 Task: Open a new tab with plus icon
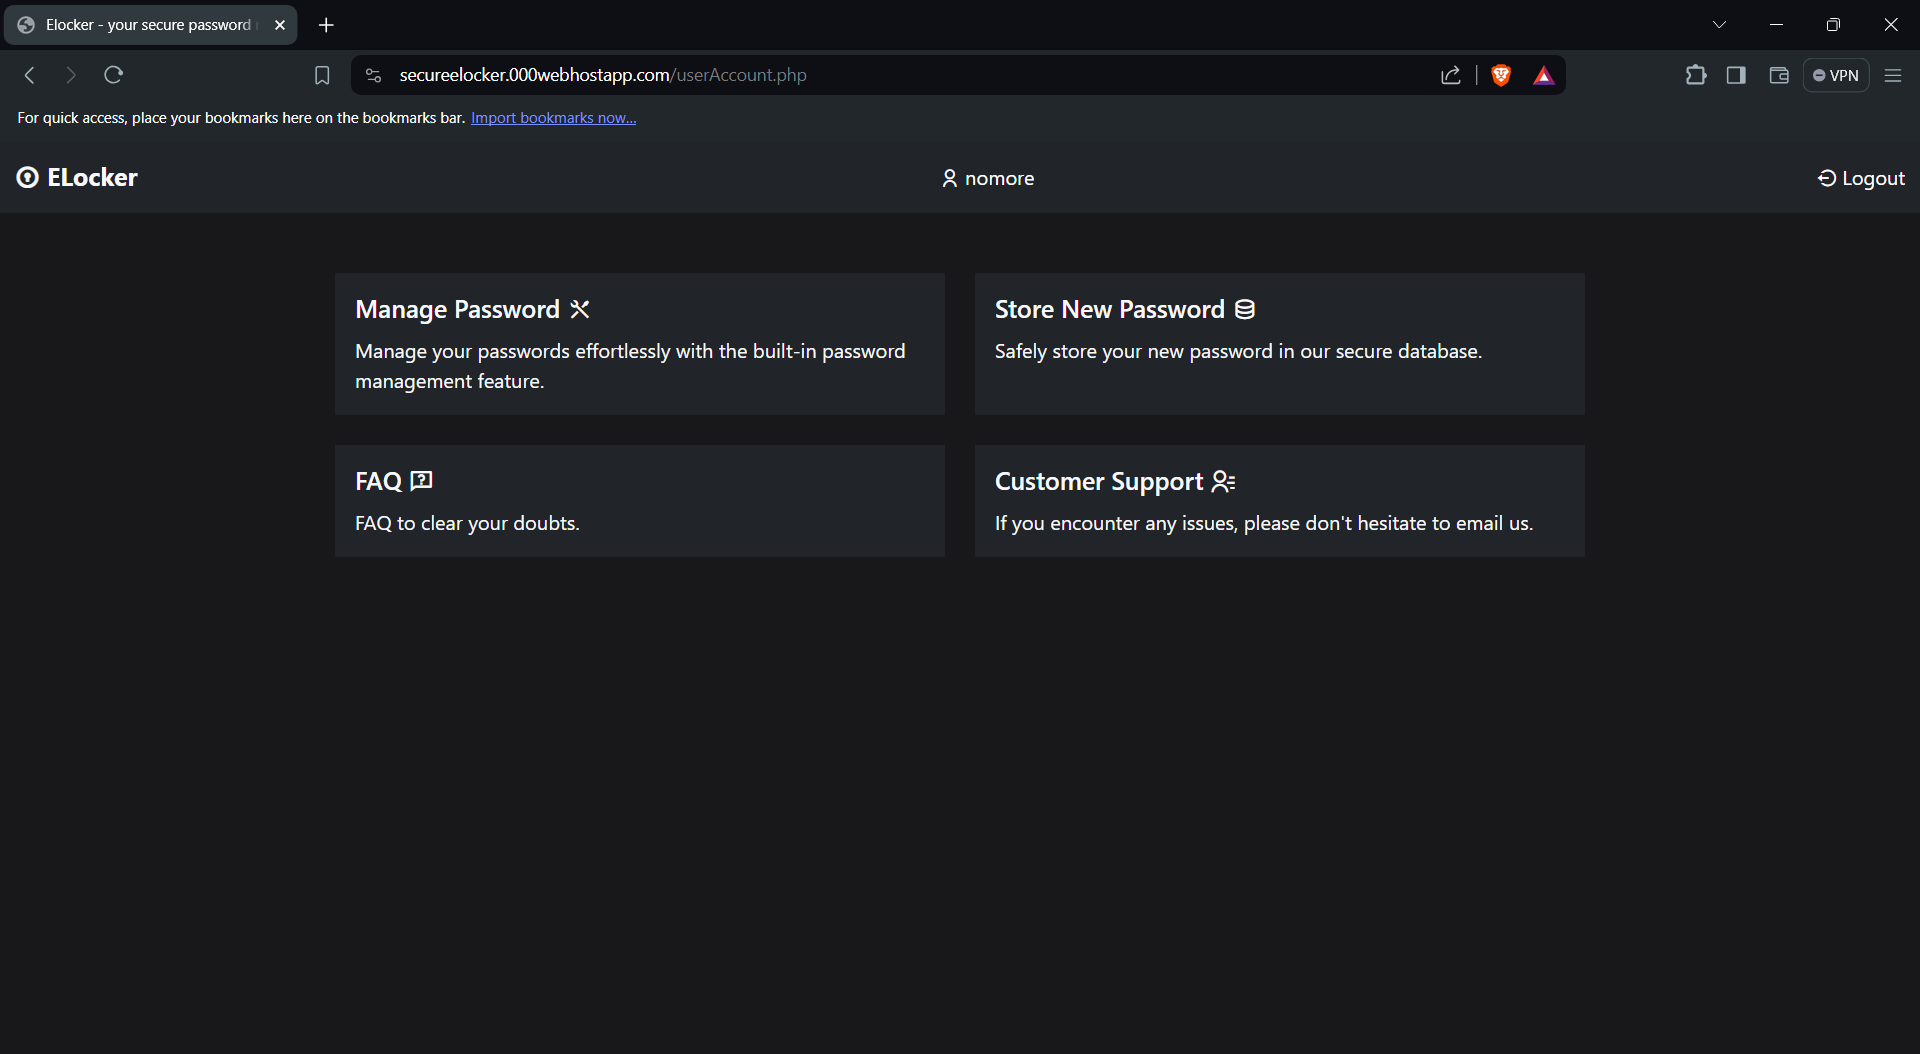326,25
